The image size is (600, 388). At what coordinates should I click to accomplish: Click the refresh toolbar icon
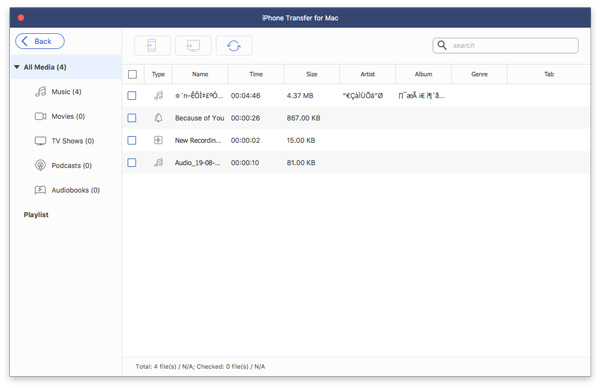[x=234, y=46]
